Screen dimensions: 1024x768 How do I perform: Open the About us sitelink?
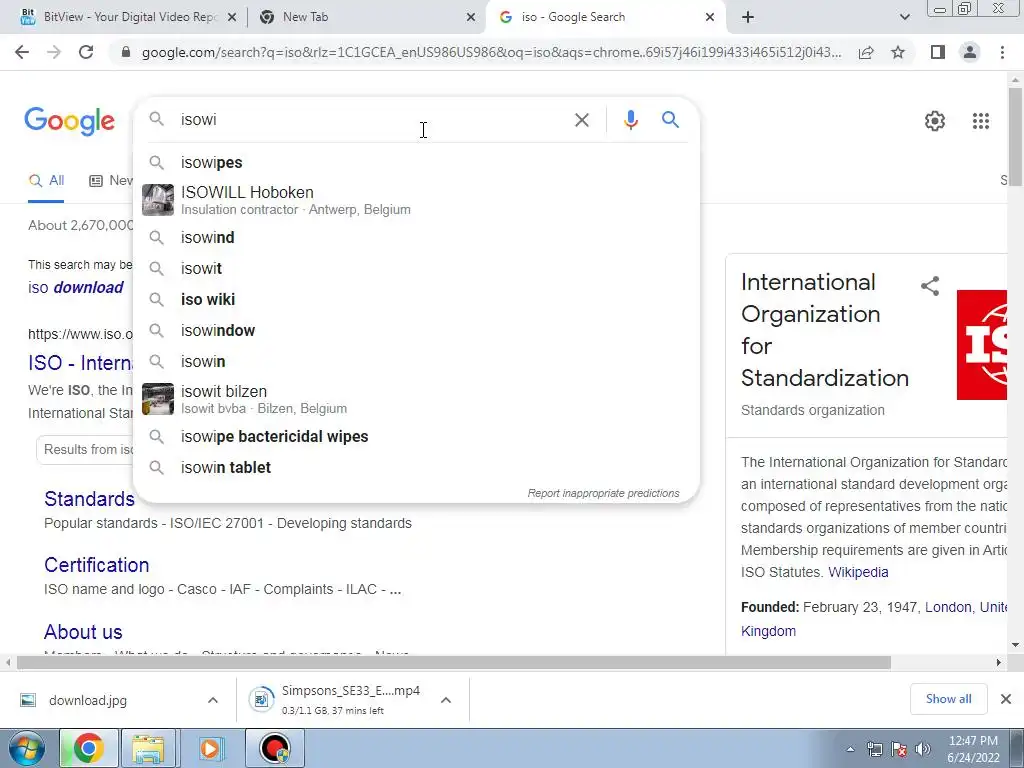(83, 632)
